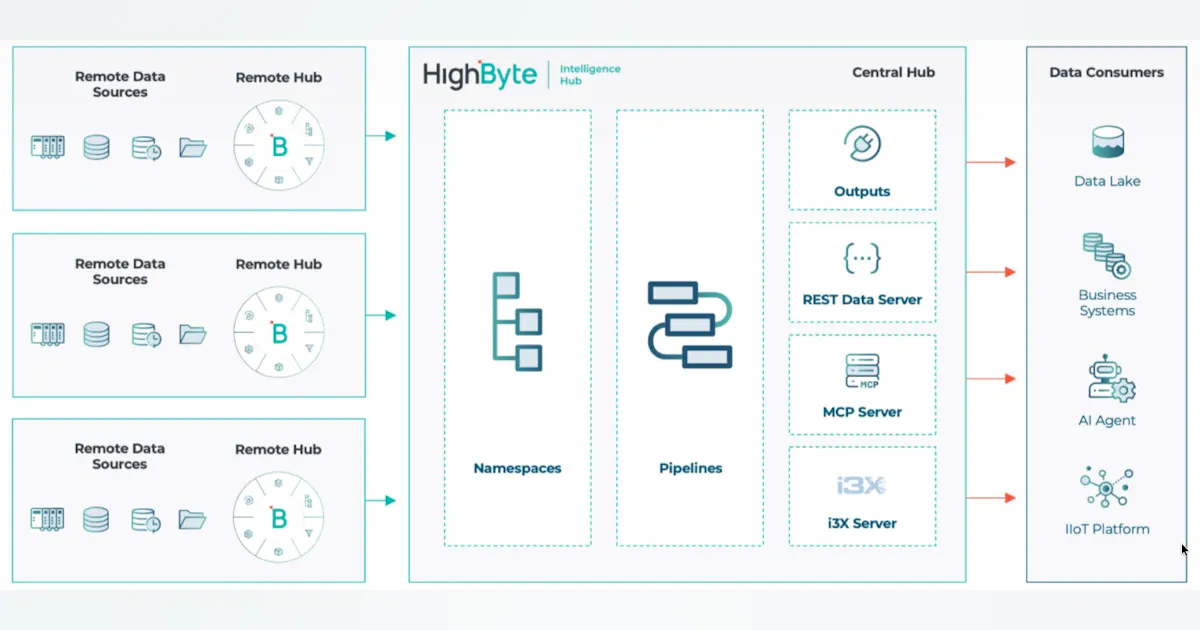Viewport: 1200px width, 630px height.
Task: Select the AI Agent robot icon
Action: click(1110, 378)
